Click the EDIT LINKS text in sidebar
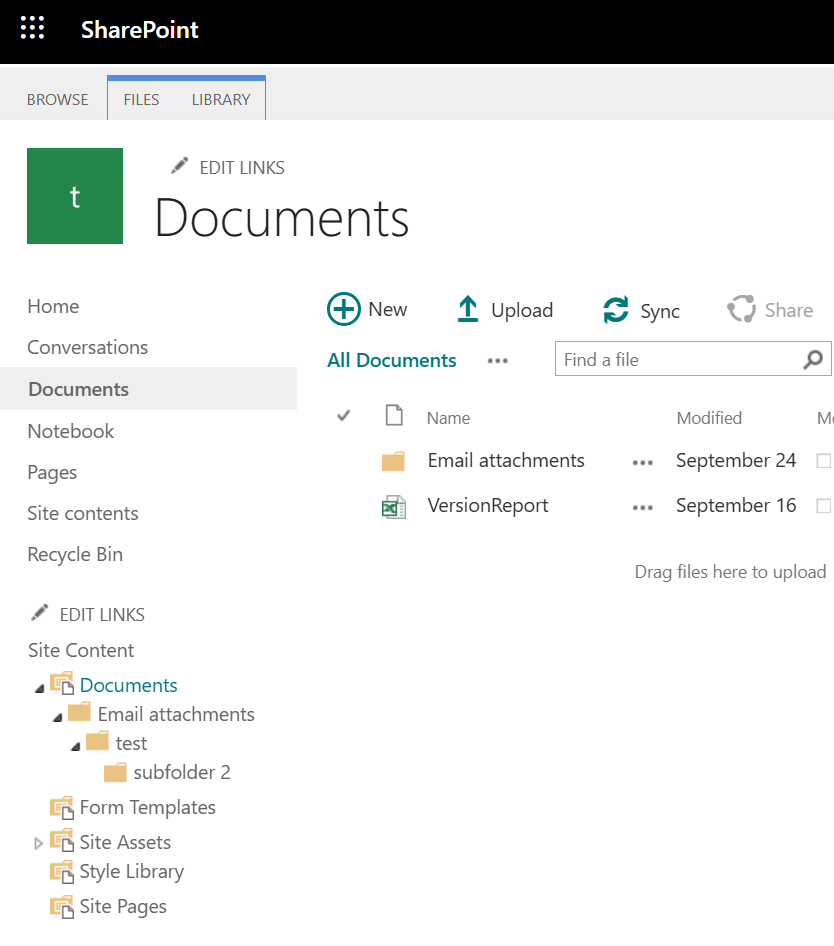Screen dimensions: 834x946 pos(102,615)
